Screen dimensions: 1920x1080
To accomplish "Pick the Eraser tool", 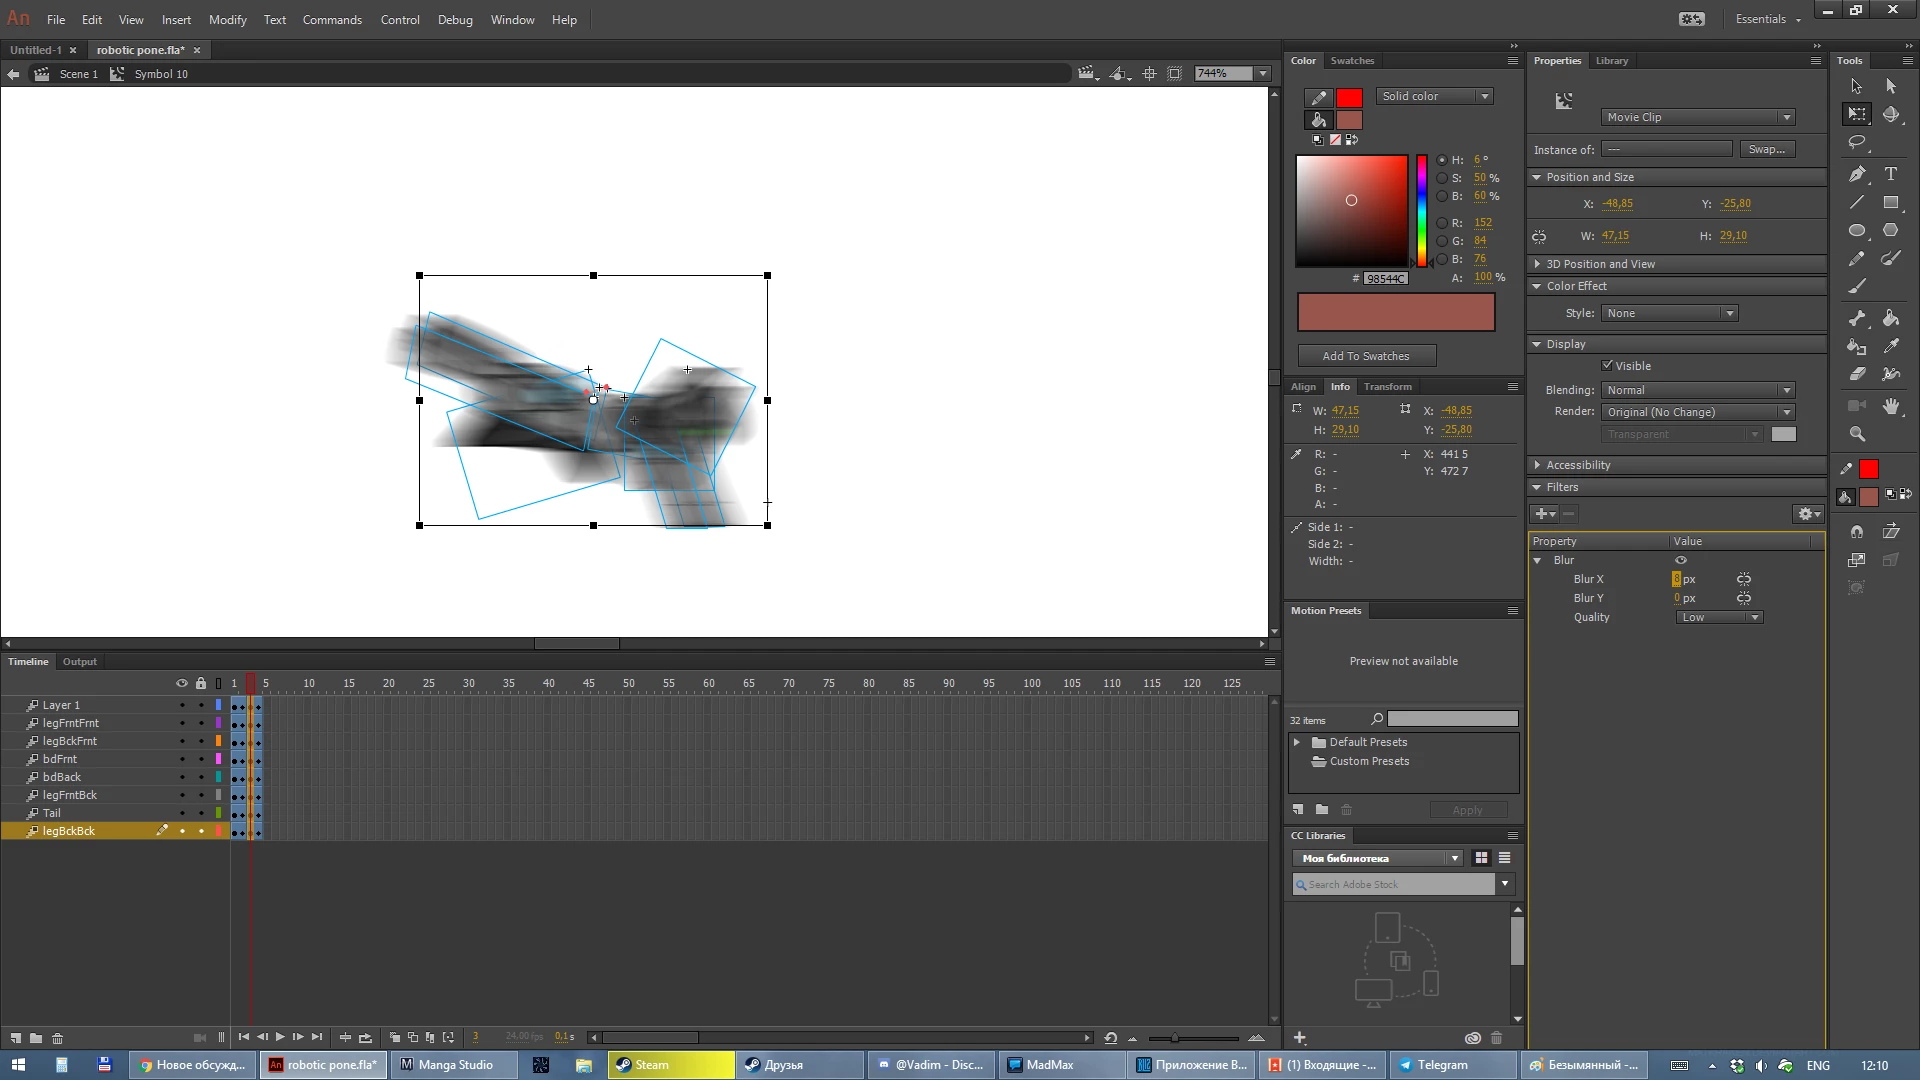I will (1857, 374).
